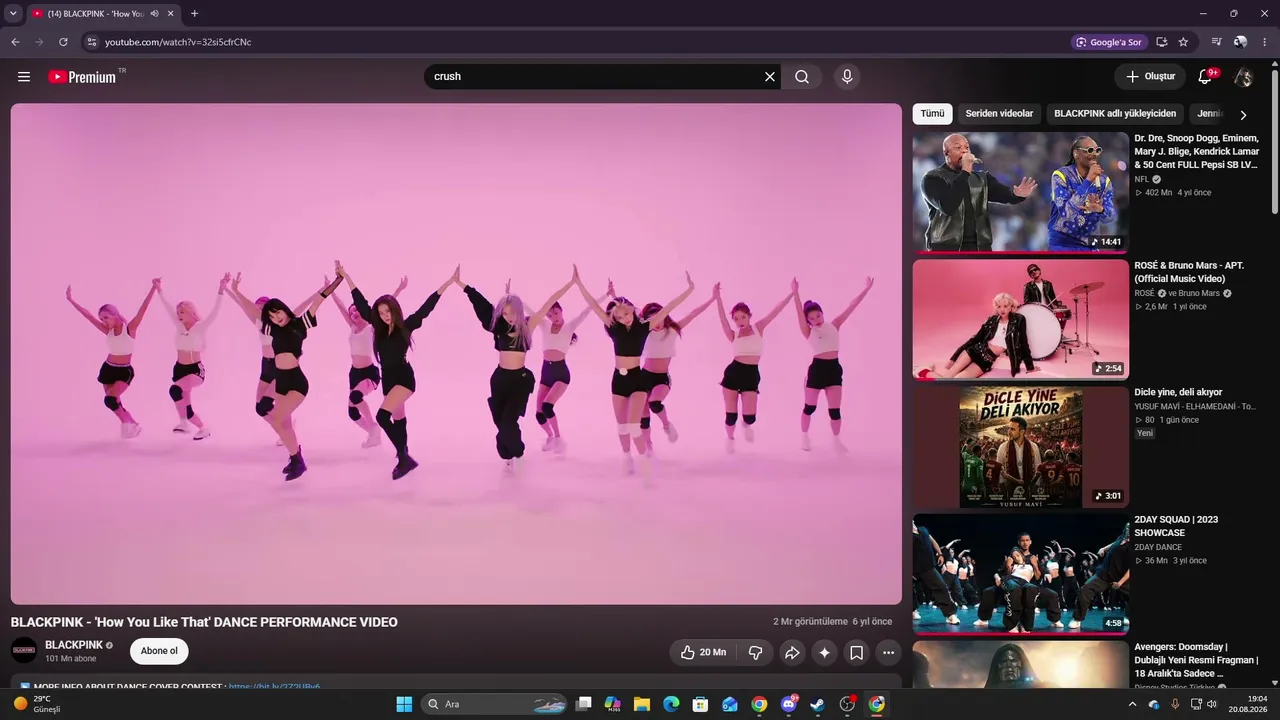The width and height of the screenshot is (1280, 720).
Task: Click the taskbar Ara search box
Action: click(493, 704)
